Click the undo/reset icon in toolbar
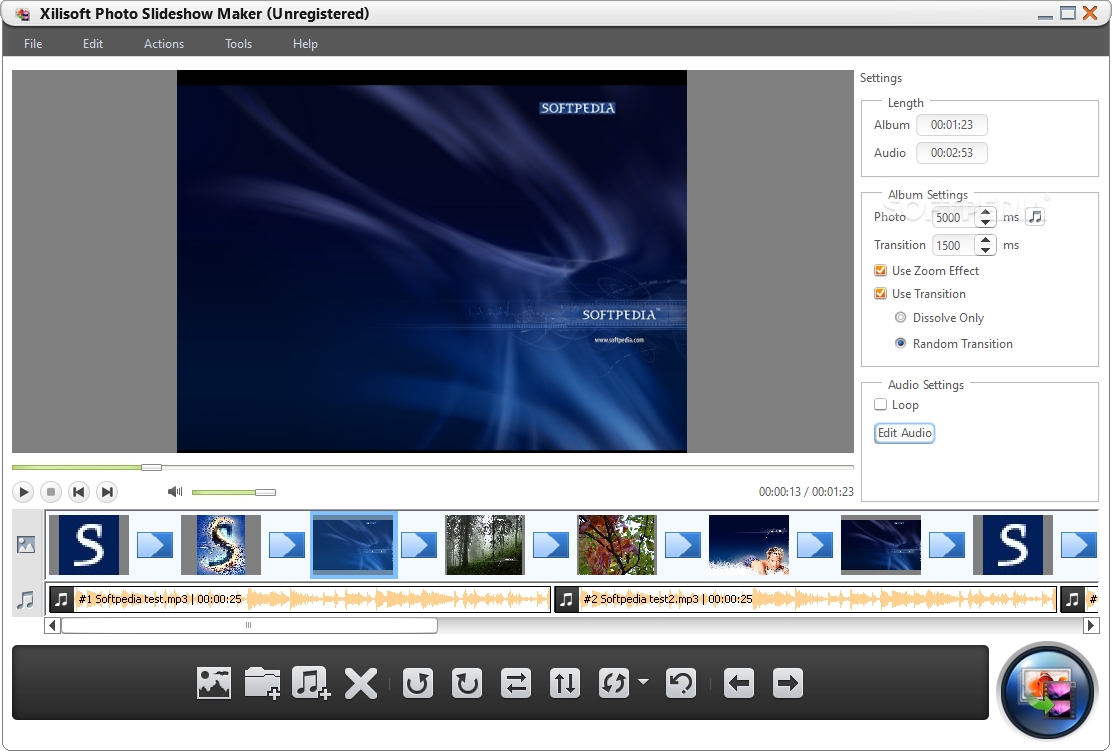This screenshot has width=1112, height=751. [681, 684]
